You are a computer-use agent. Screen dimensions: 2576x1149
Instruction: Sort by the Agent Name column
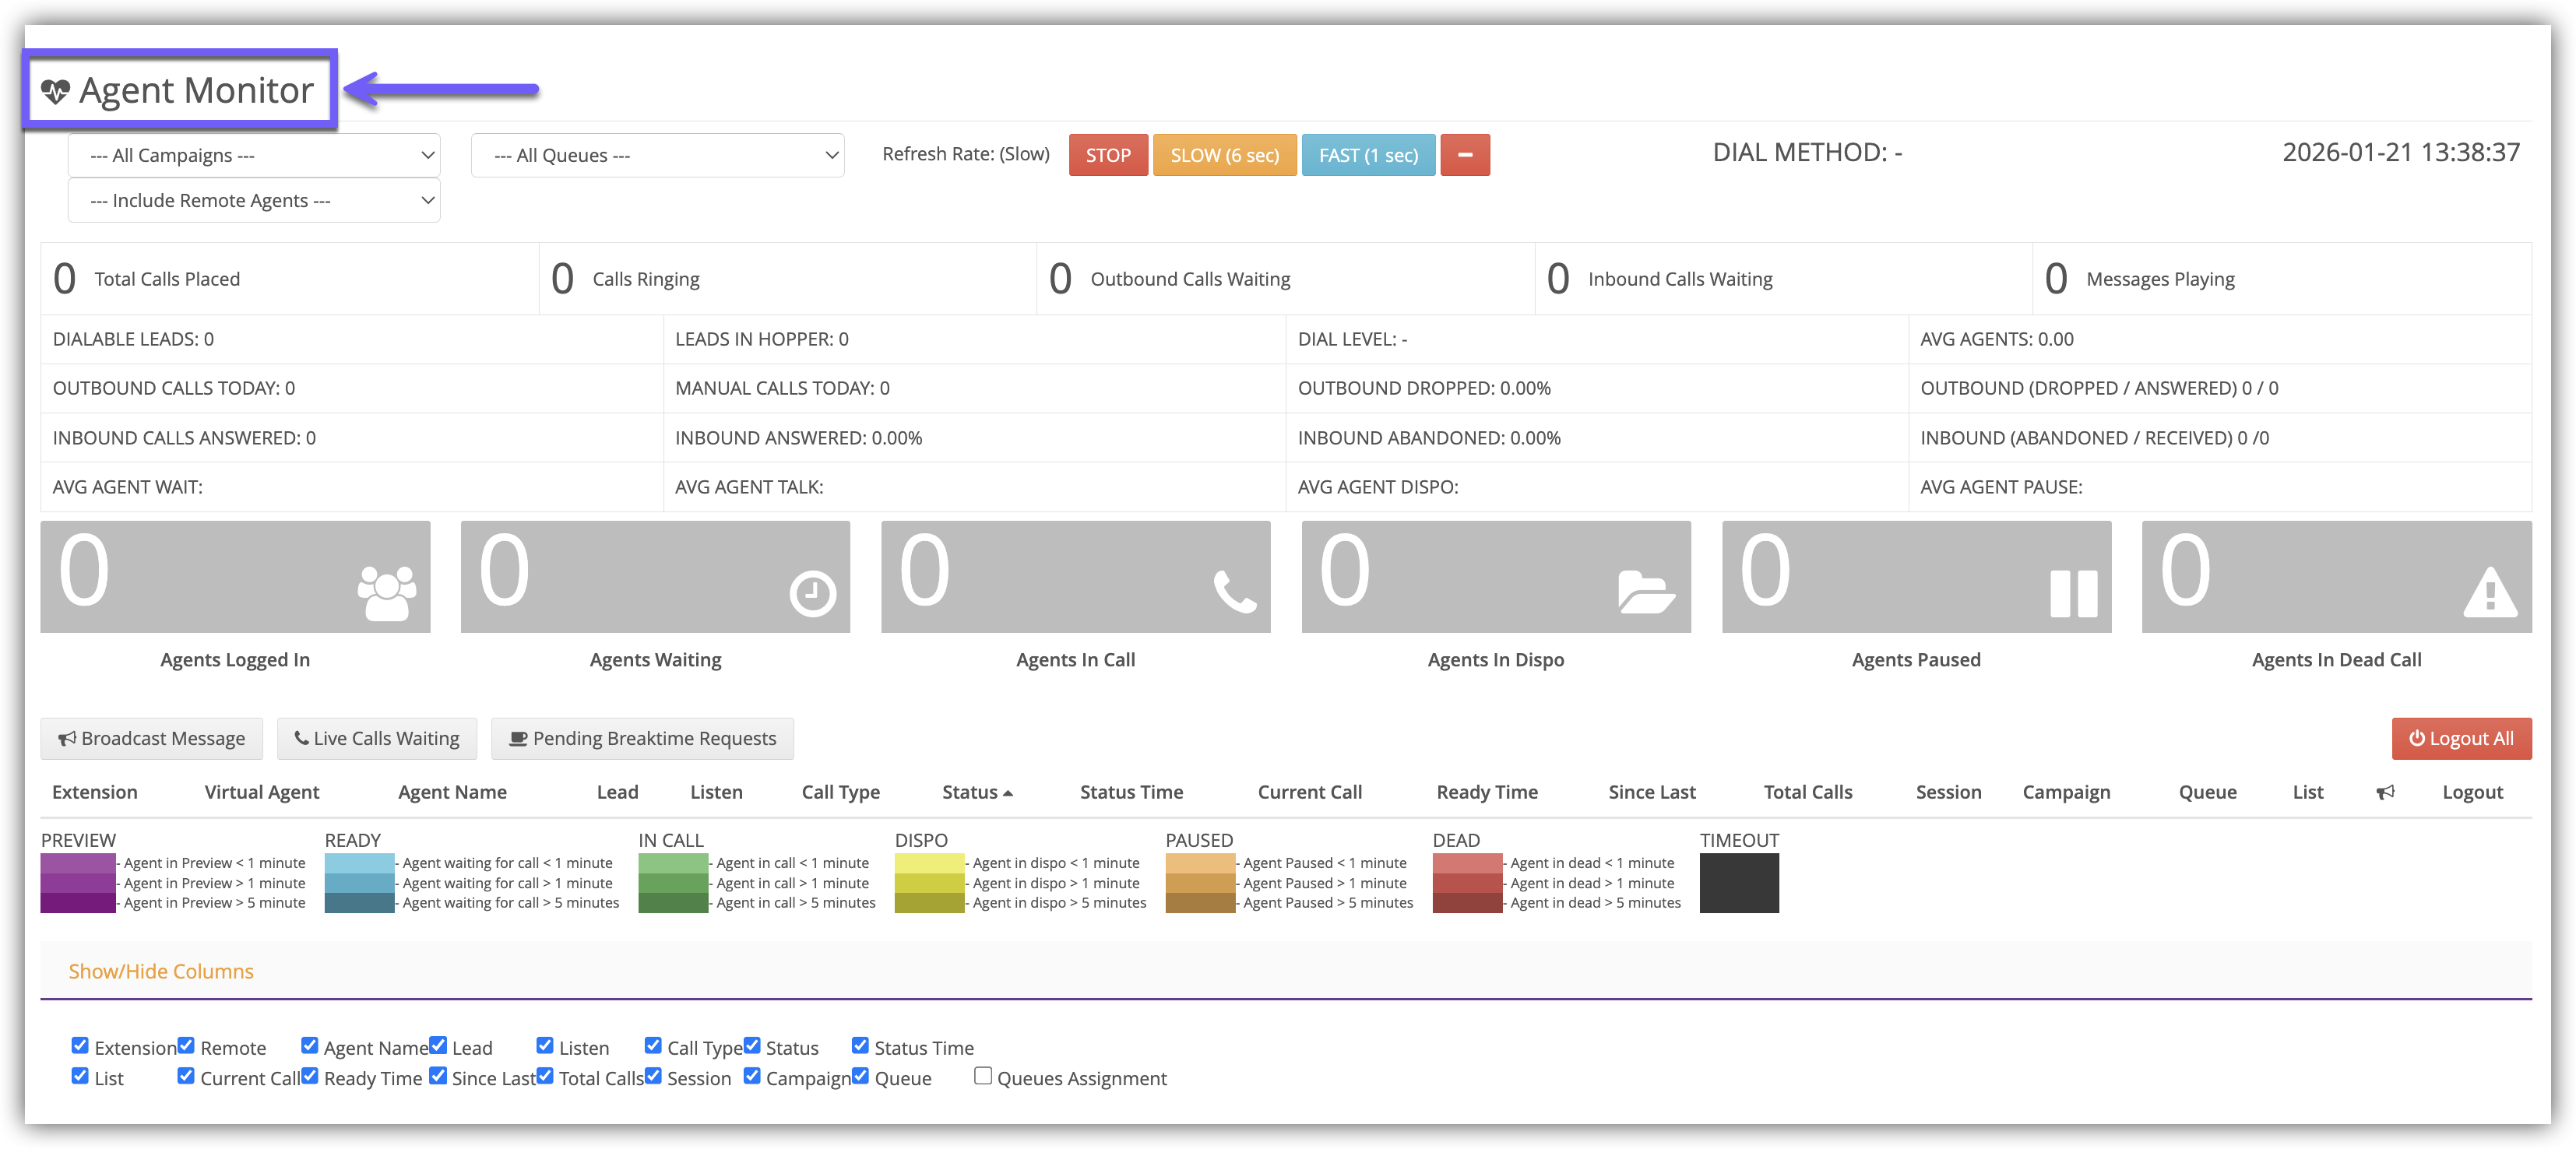click(452, 792)
